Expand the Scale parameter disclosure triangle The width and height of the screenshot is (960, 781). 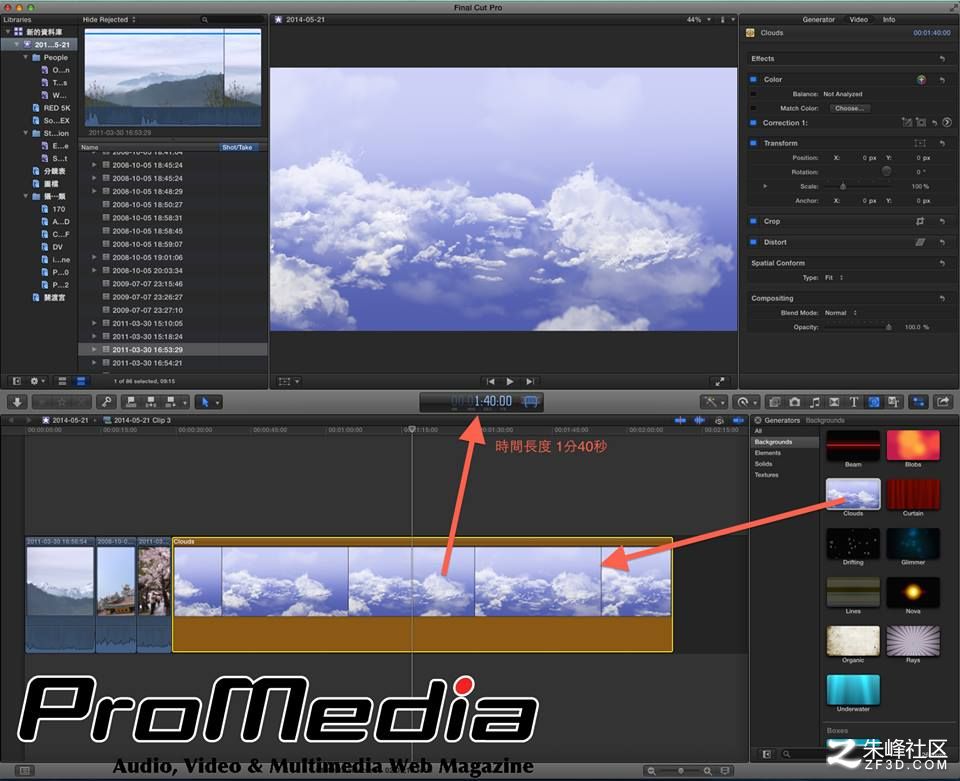765,186
